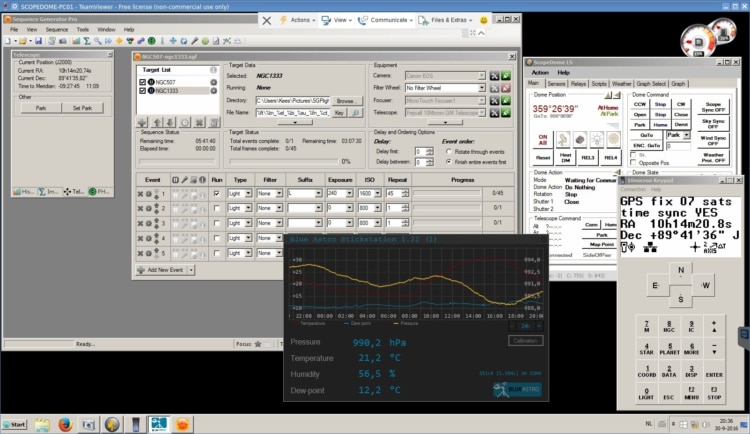Open the Sequence menu
The width and height of the screenshot is (750, 434).
click(x=57, y=30)
